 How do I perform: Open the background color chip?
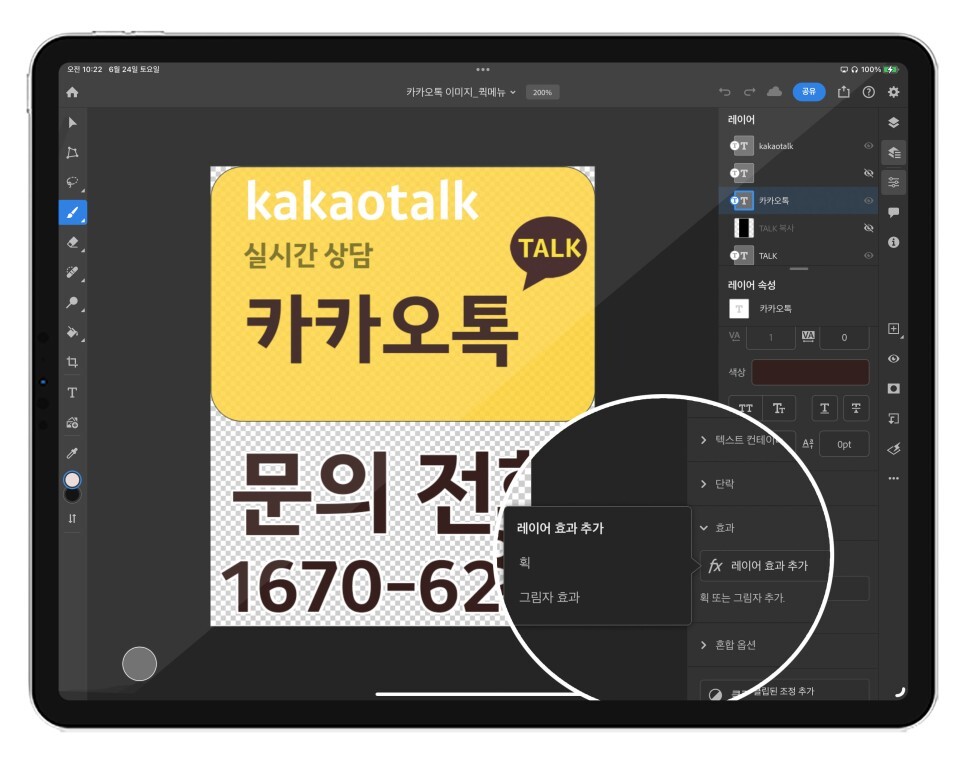pos(73,495)
